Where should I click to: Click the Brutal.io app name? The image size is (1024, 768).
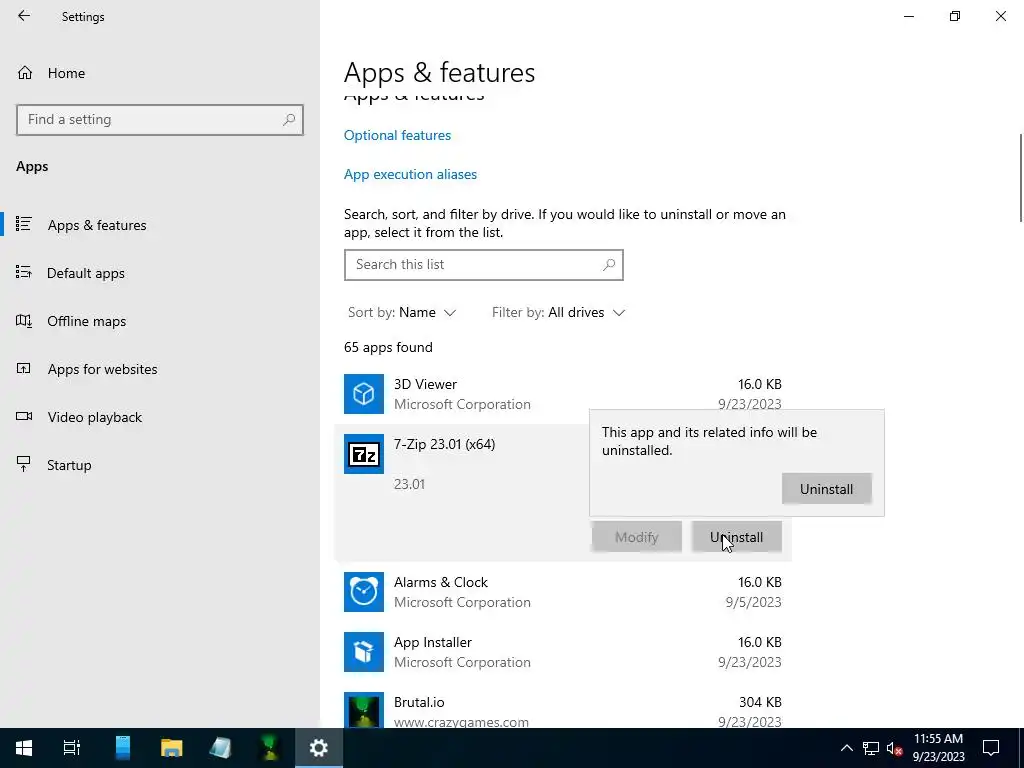[419, 702]
